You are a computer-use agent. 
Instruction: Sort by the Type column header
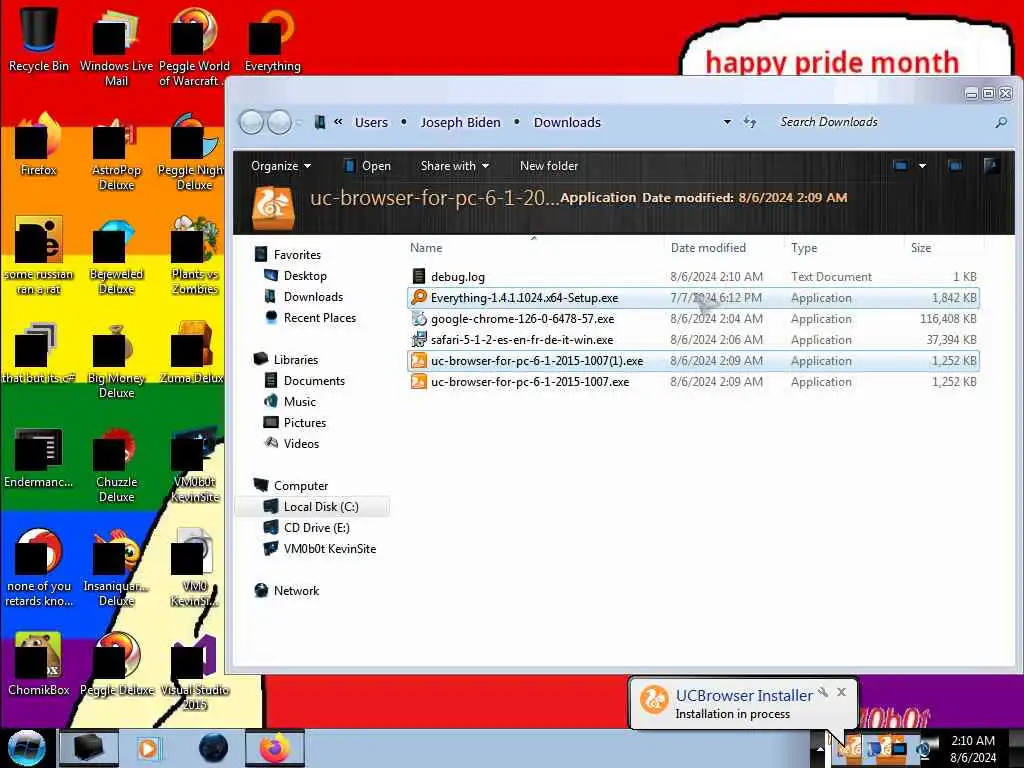(804, 248)
